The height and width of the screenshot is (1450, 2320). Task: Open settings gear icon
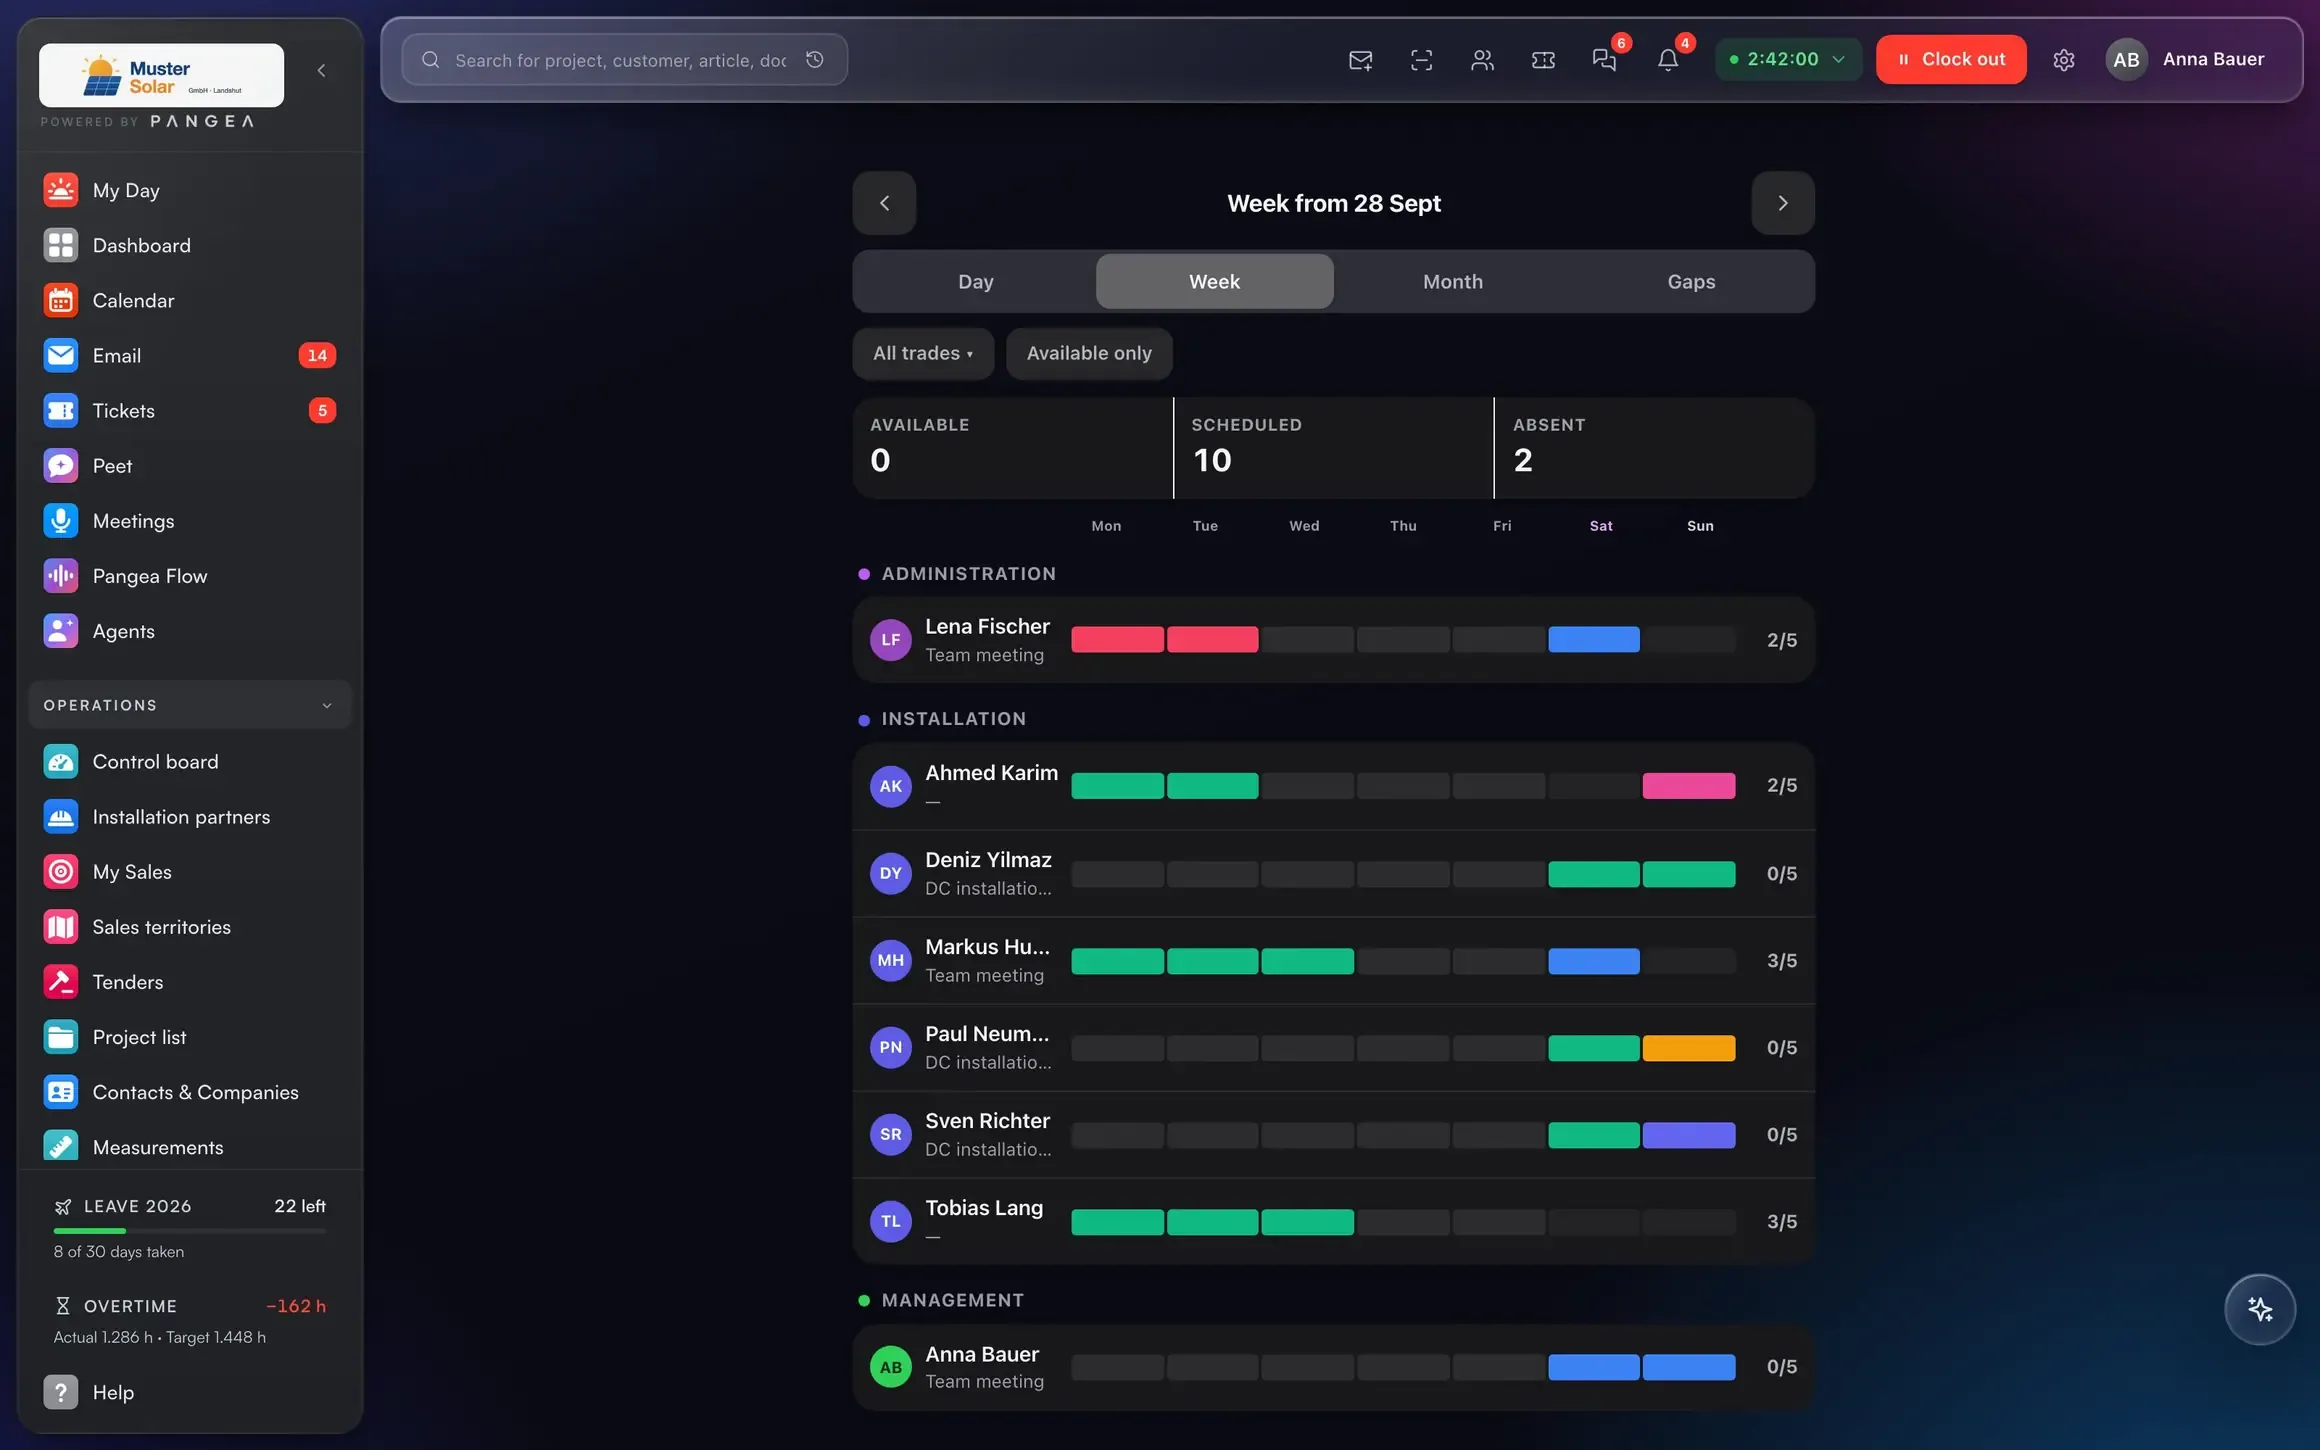2064,60
